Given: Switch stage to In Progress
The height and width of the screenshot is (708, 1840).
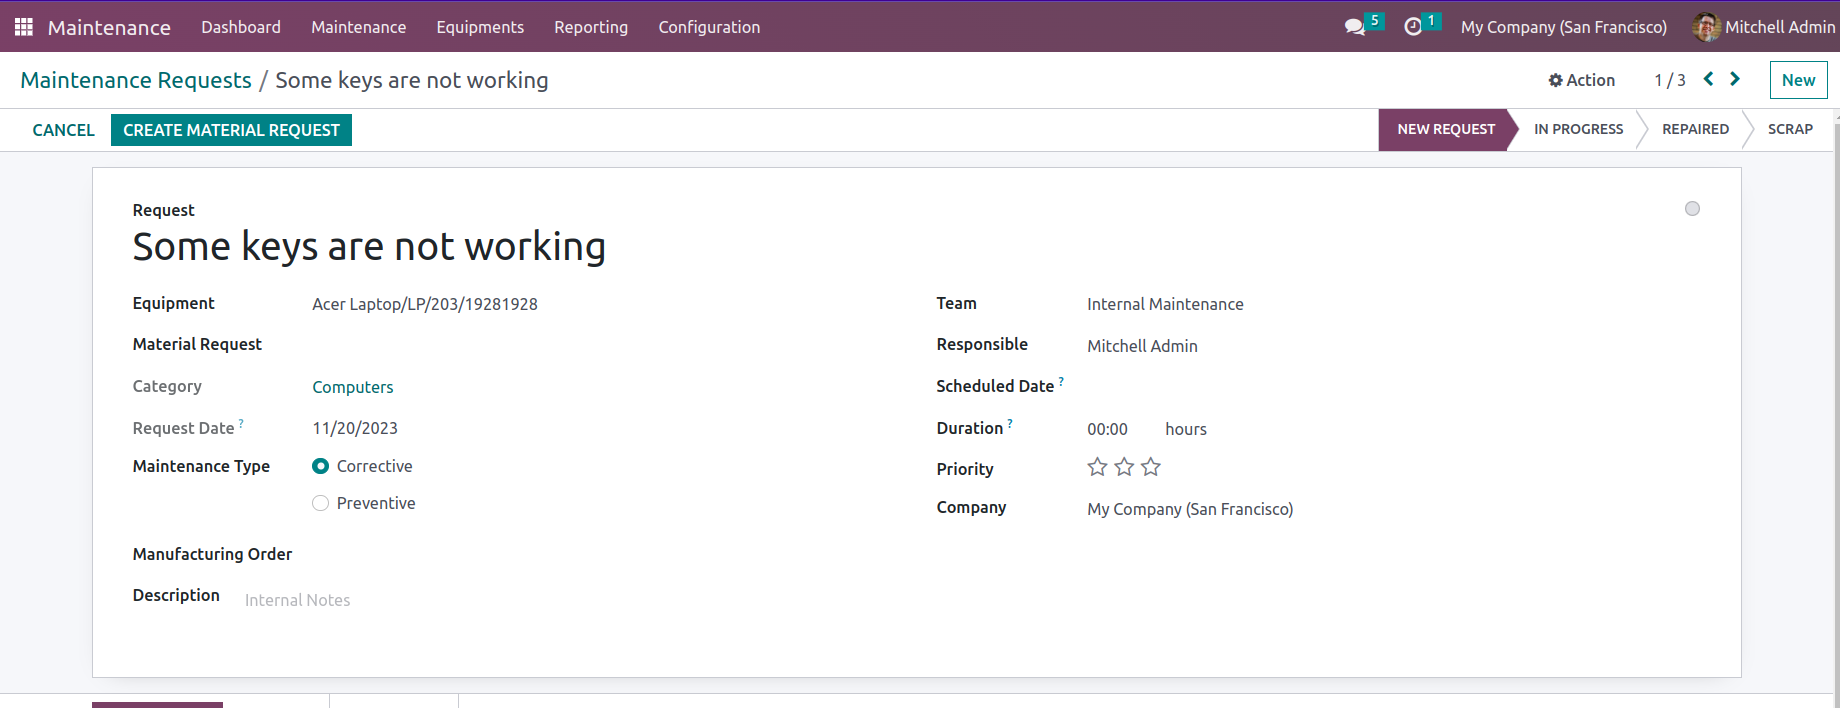Looking at the screenshot, I should [x=1578, y=129].
